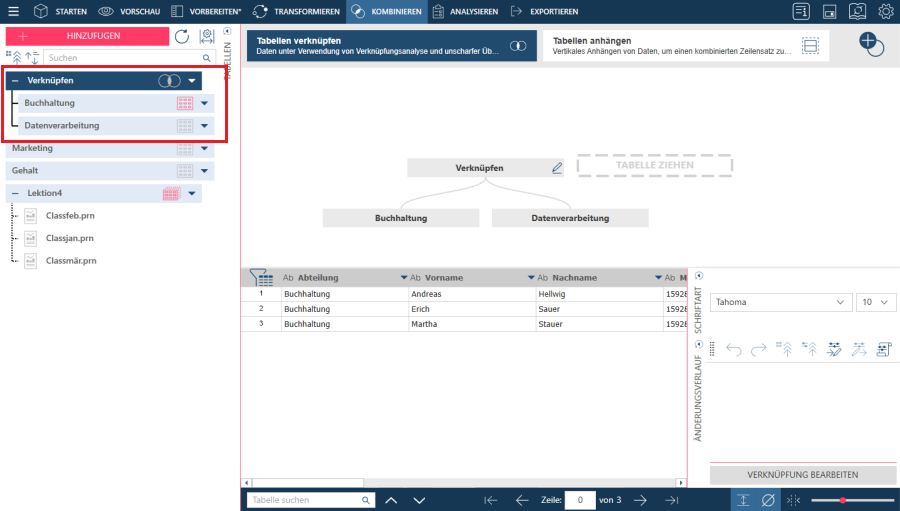900x511 pixels.
Task: Toggle the null value display button
Action: click(x=768, y=500)
